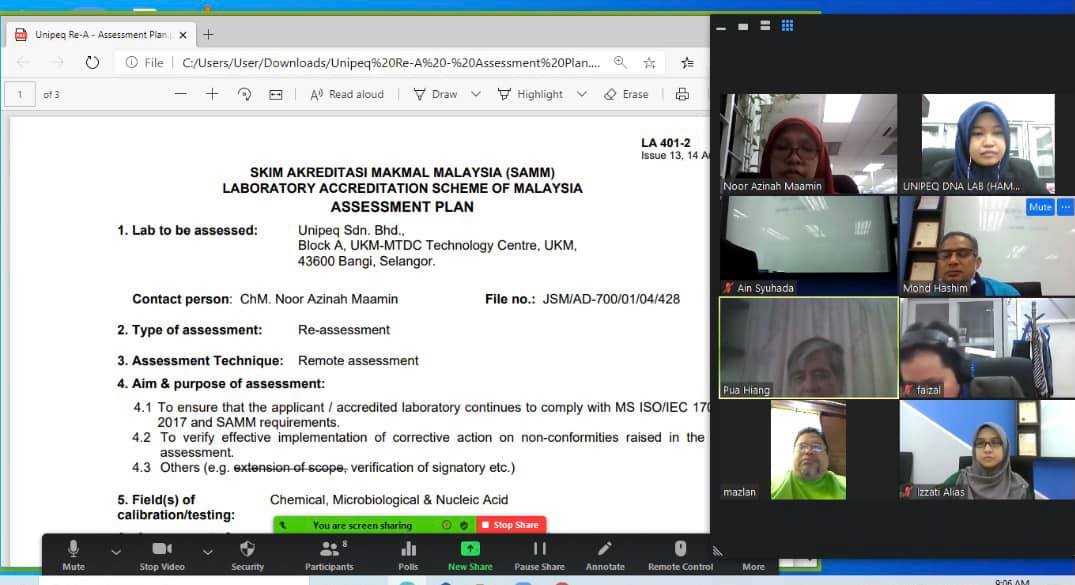
Task: Click 'Remote assessment' text in the PDF
Action: point(358,361)
